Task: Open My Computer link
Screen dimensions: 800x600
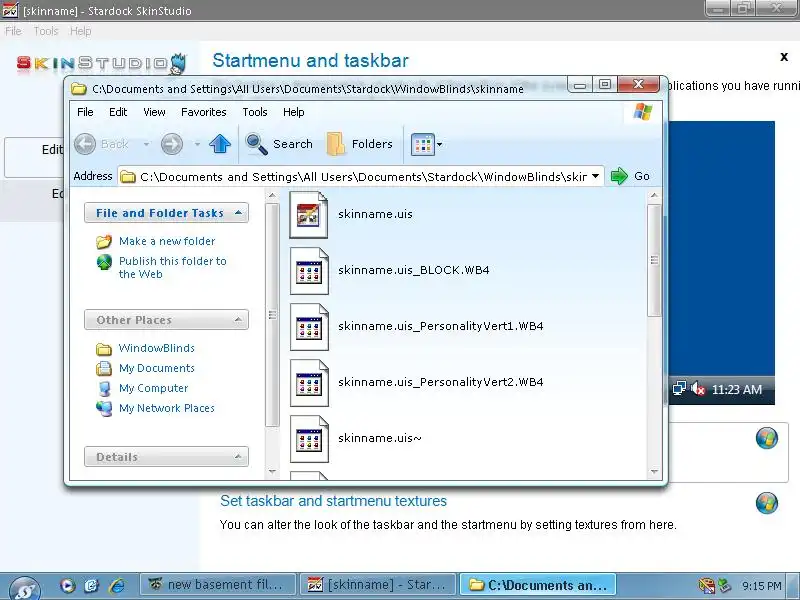Action: tap(154, 388)
